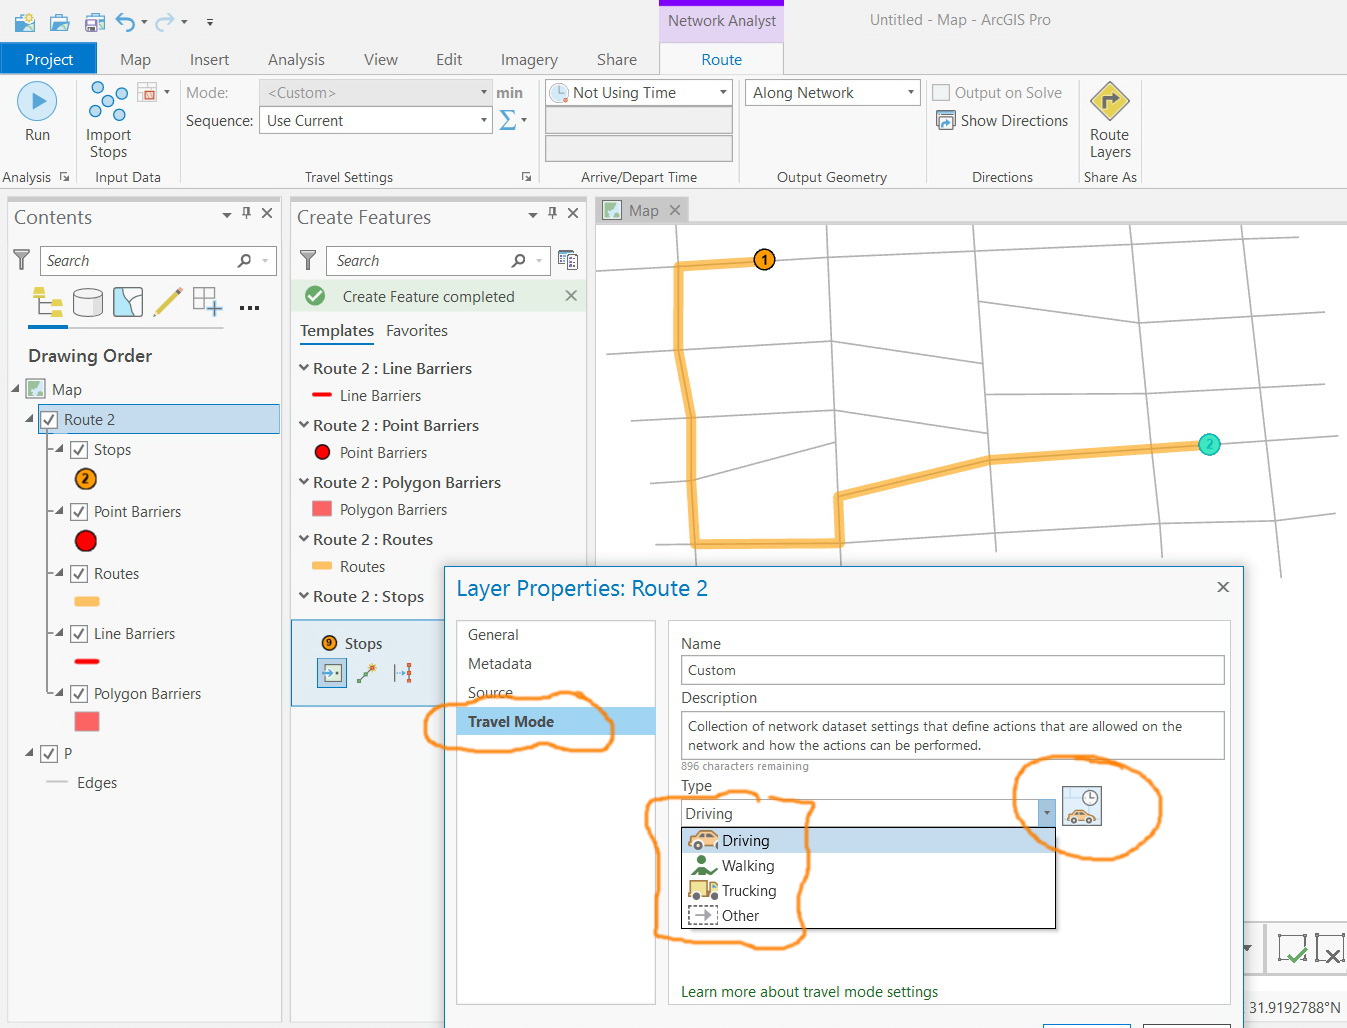The image size is (1347, 1028).
Task: Choose Other from Type list
Action: tap(868, 916)
